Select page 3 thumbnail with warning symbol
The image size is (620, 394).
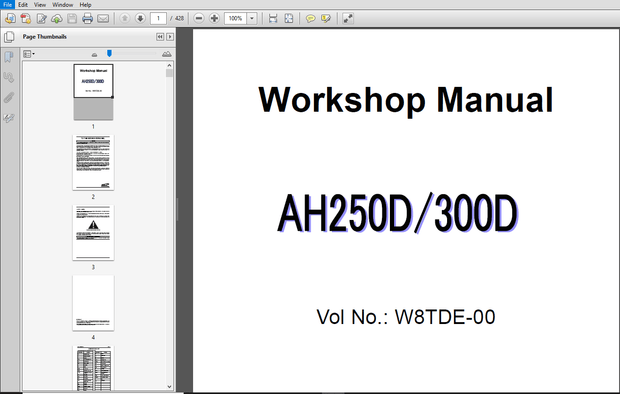click(x=93, y=233)
